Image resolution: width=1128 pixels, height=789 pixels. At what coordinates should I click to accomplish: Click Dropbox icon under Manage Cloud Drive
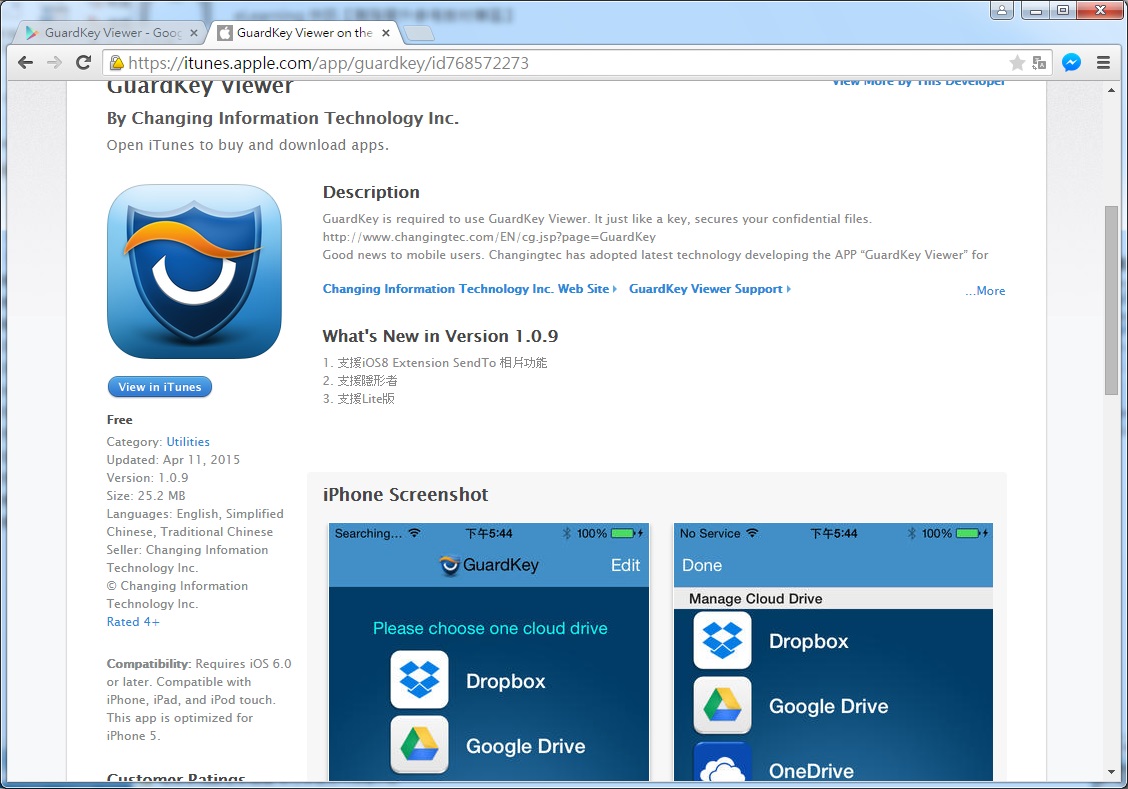[x=722, y=640]
